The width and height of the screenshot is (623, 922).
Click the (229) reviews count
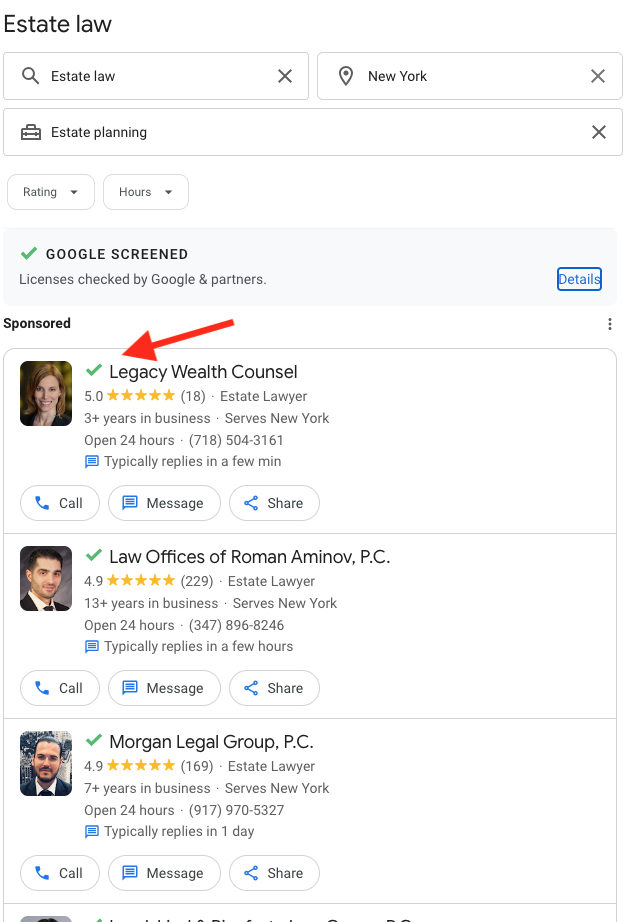click(x=197, y=582)
